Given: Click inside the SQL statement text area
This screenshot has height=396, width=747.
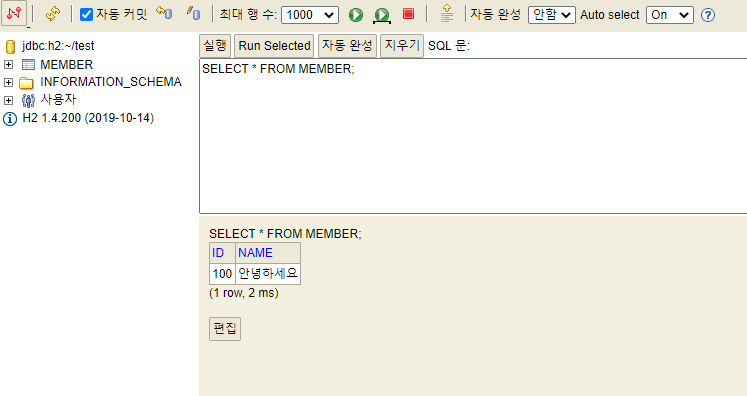Looking at the screenshot, I should pos(473,136).
